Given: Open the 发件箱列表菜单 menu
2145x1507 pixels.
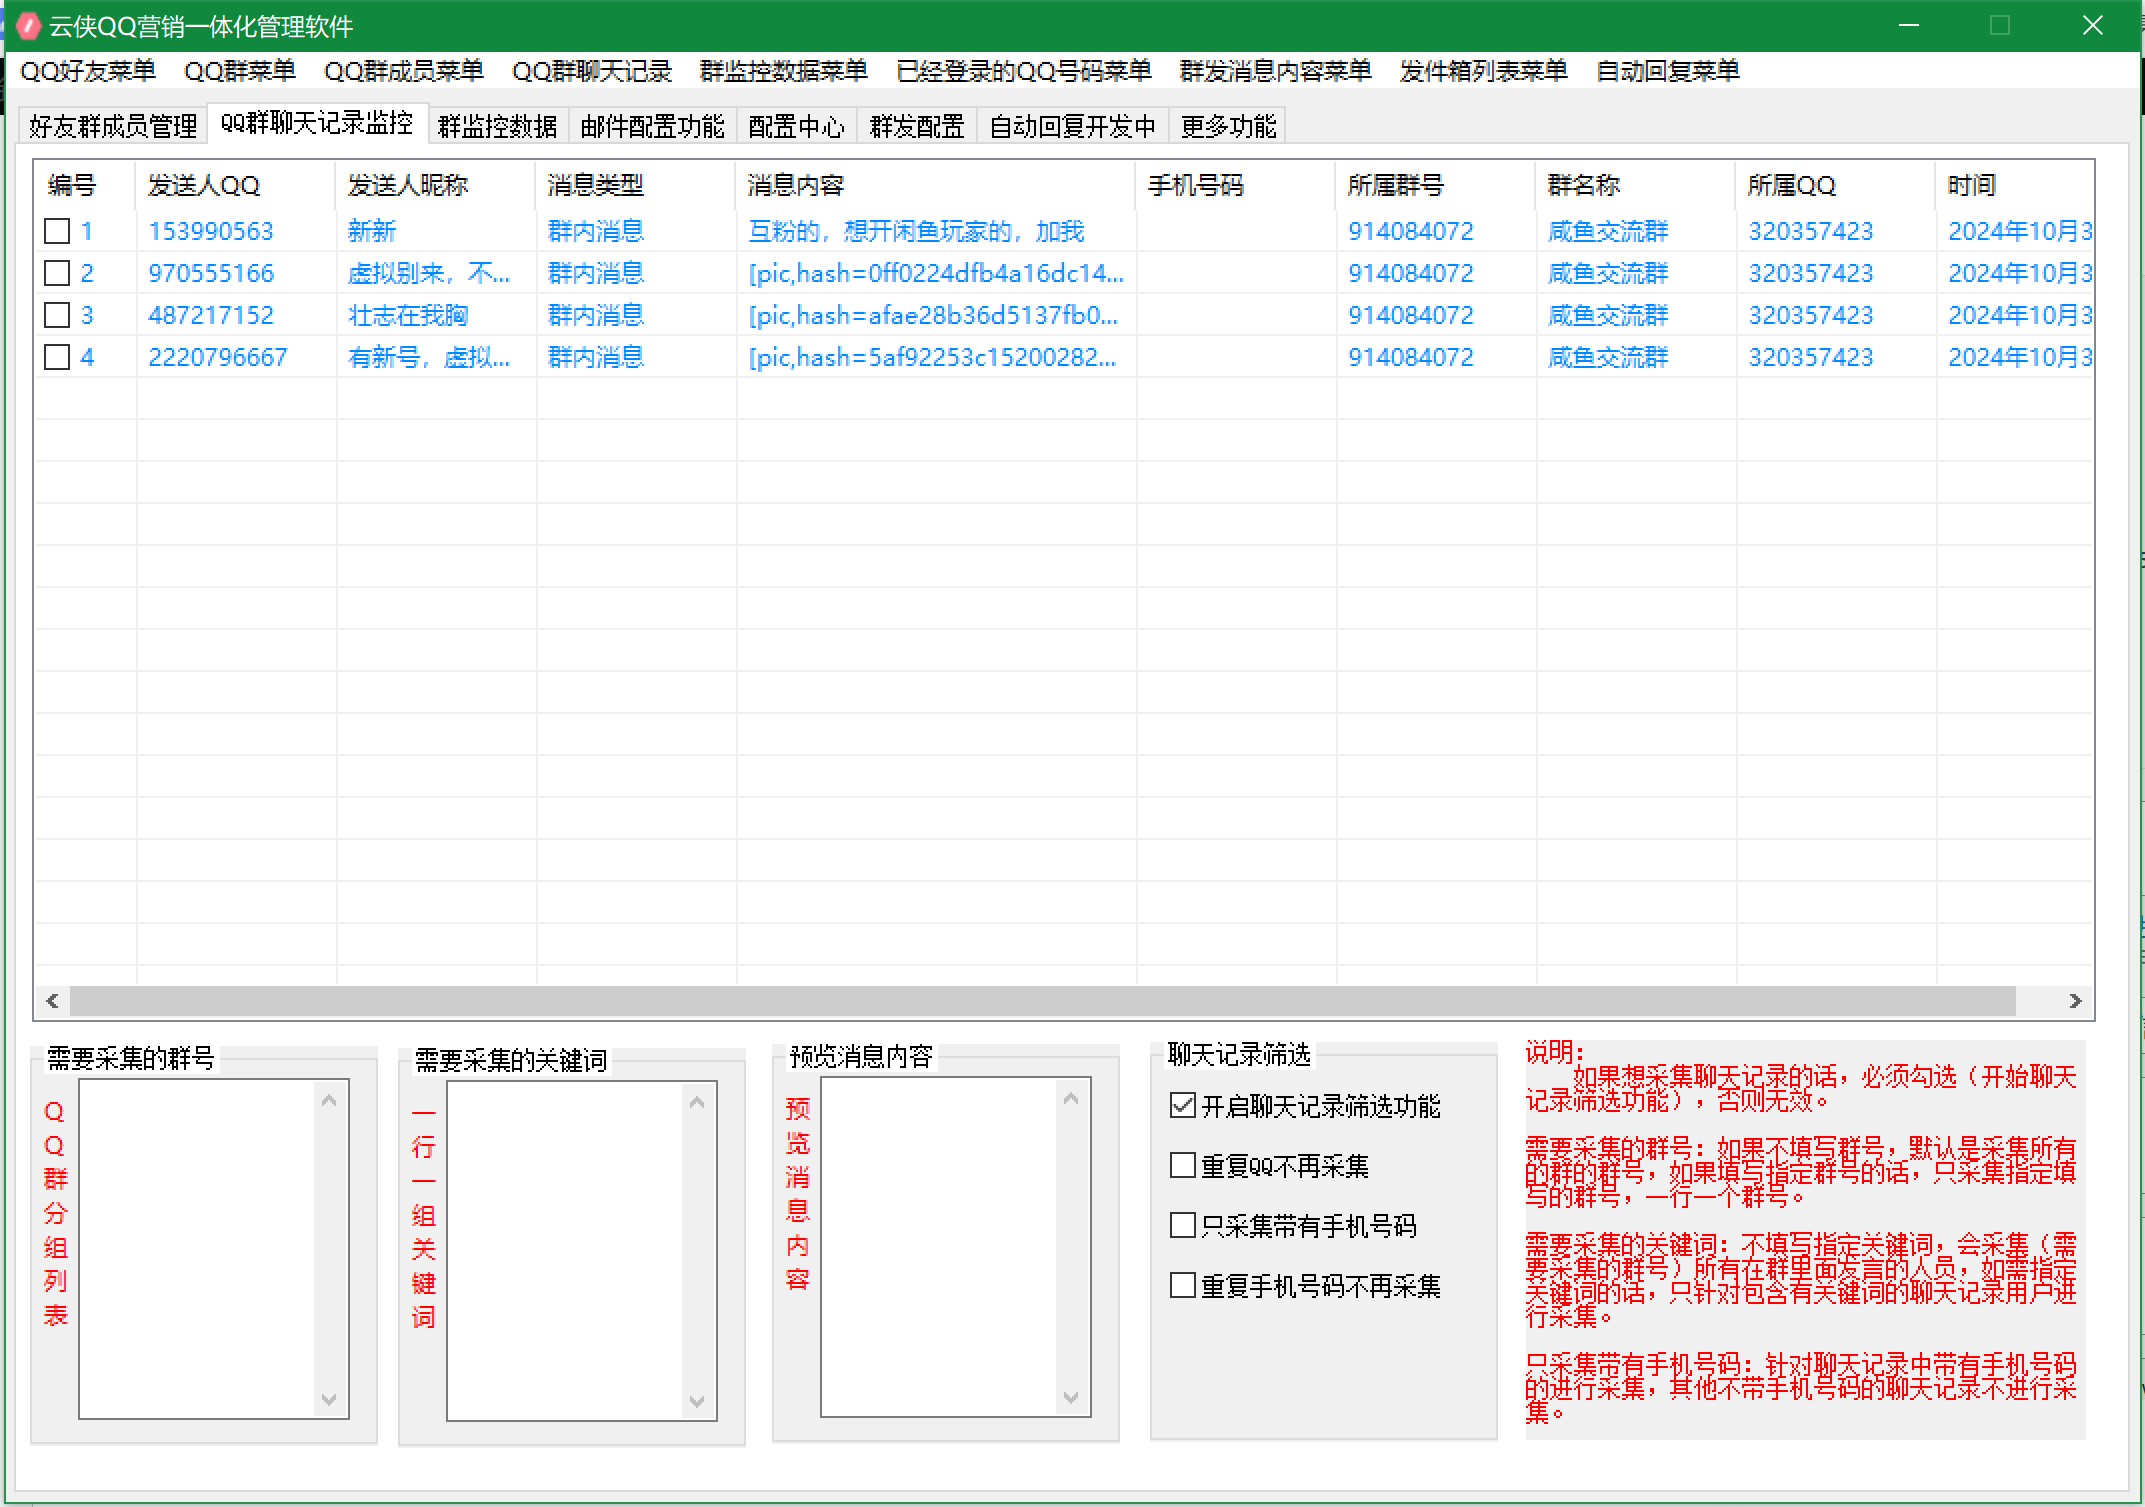Looking at the screenshot, I should click(x=1484, y=71).
